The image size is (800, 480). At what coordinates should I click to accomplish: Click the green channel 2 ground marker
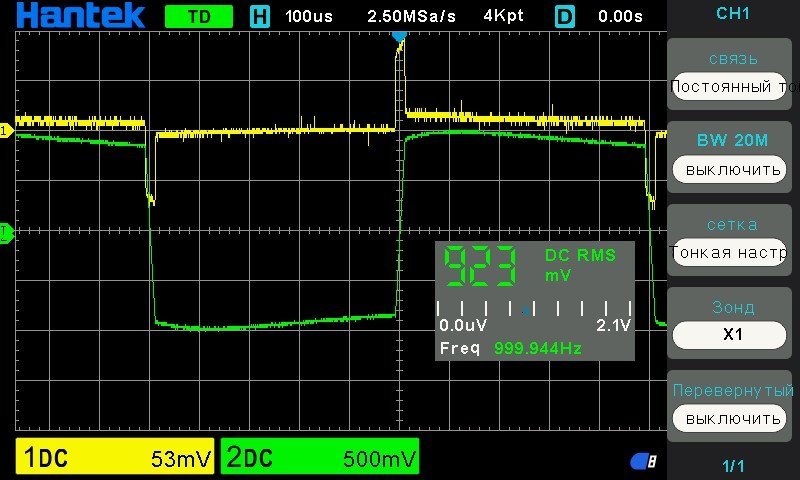[x=5, y=232]
